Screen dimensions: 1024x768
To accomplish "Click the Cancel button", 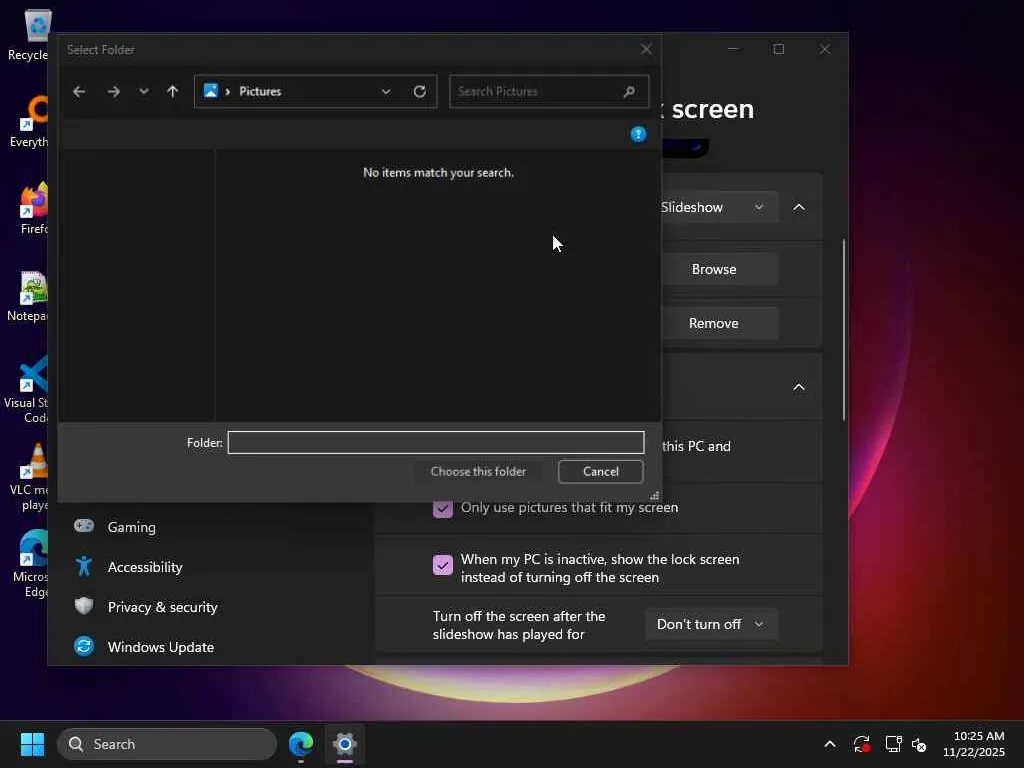I will tap(600, 471).
